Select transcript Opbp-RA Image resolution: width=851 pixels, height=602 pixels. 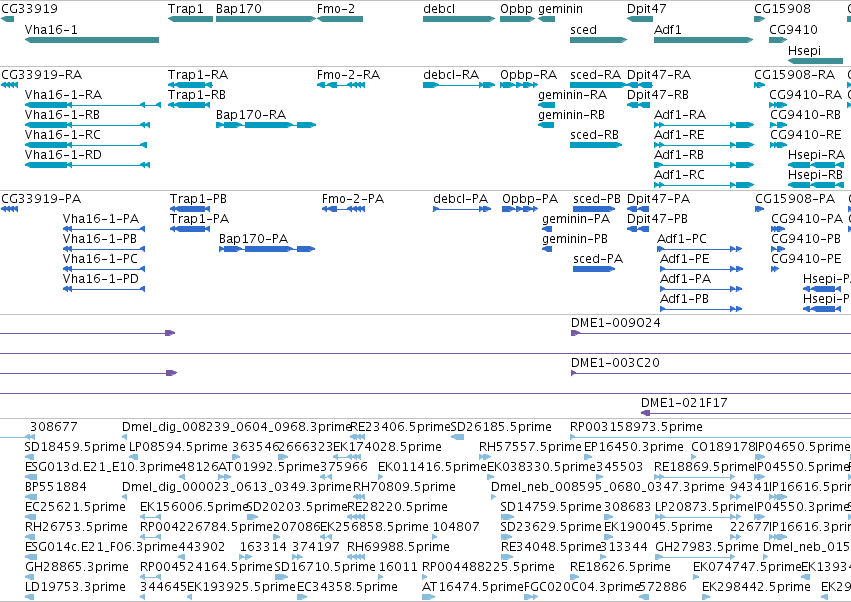point(519,85)
